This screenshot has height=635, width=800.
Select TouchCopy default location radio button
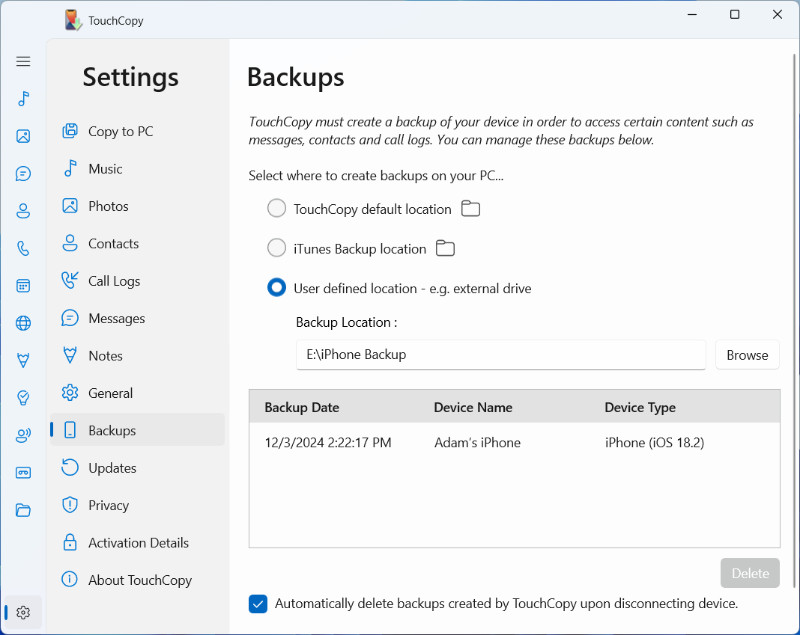click(x=277, y=208)
